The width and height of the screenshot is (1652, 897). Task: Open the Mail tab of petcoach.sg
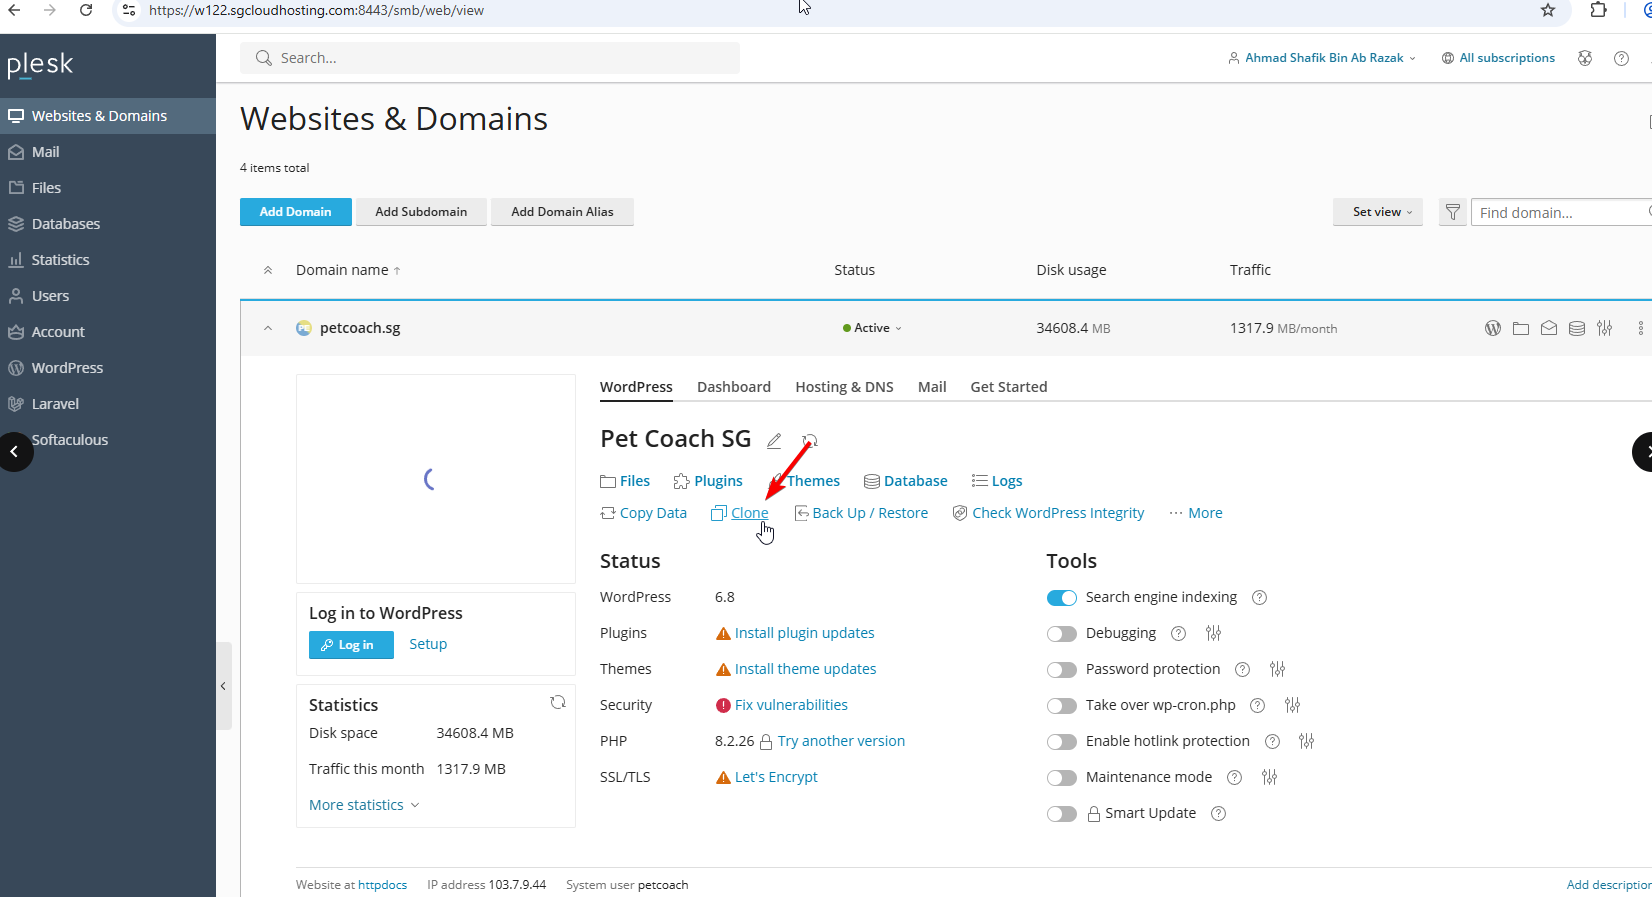click(x=932, y=387)
